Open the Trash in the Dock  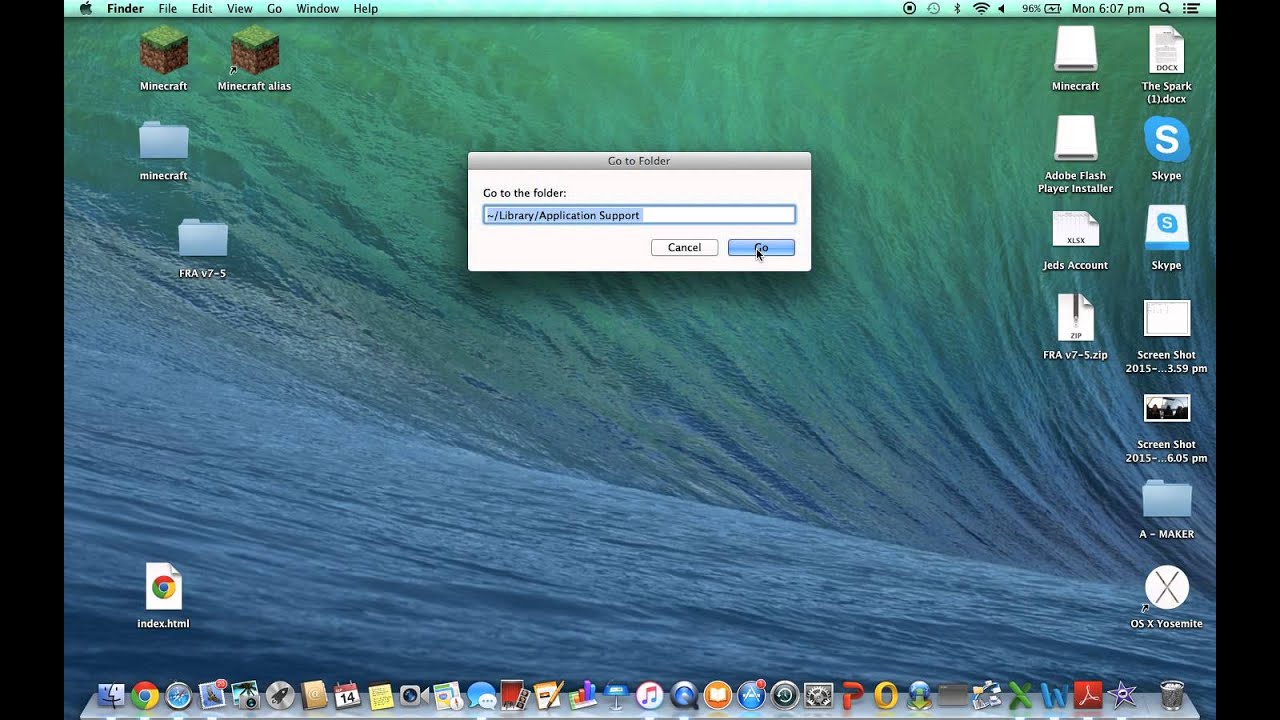pos(1173,695)
